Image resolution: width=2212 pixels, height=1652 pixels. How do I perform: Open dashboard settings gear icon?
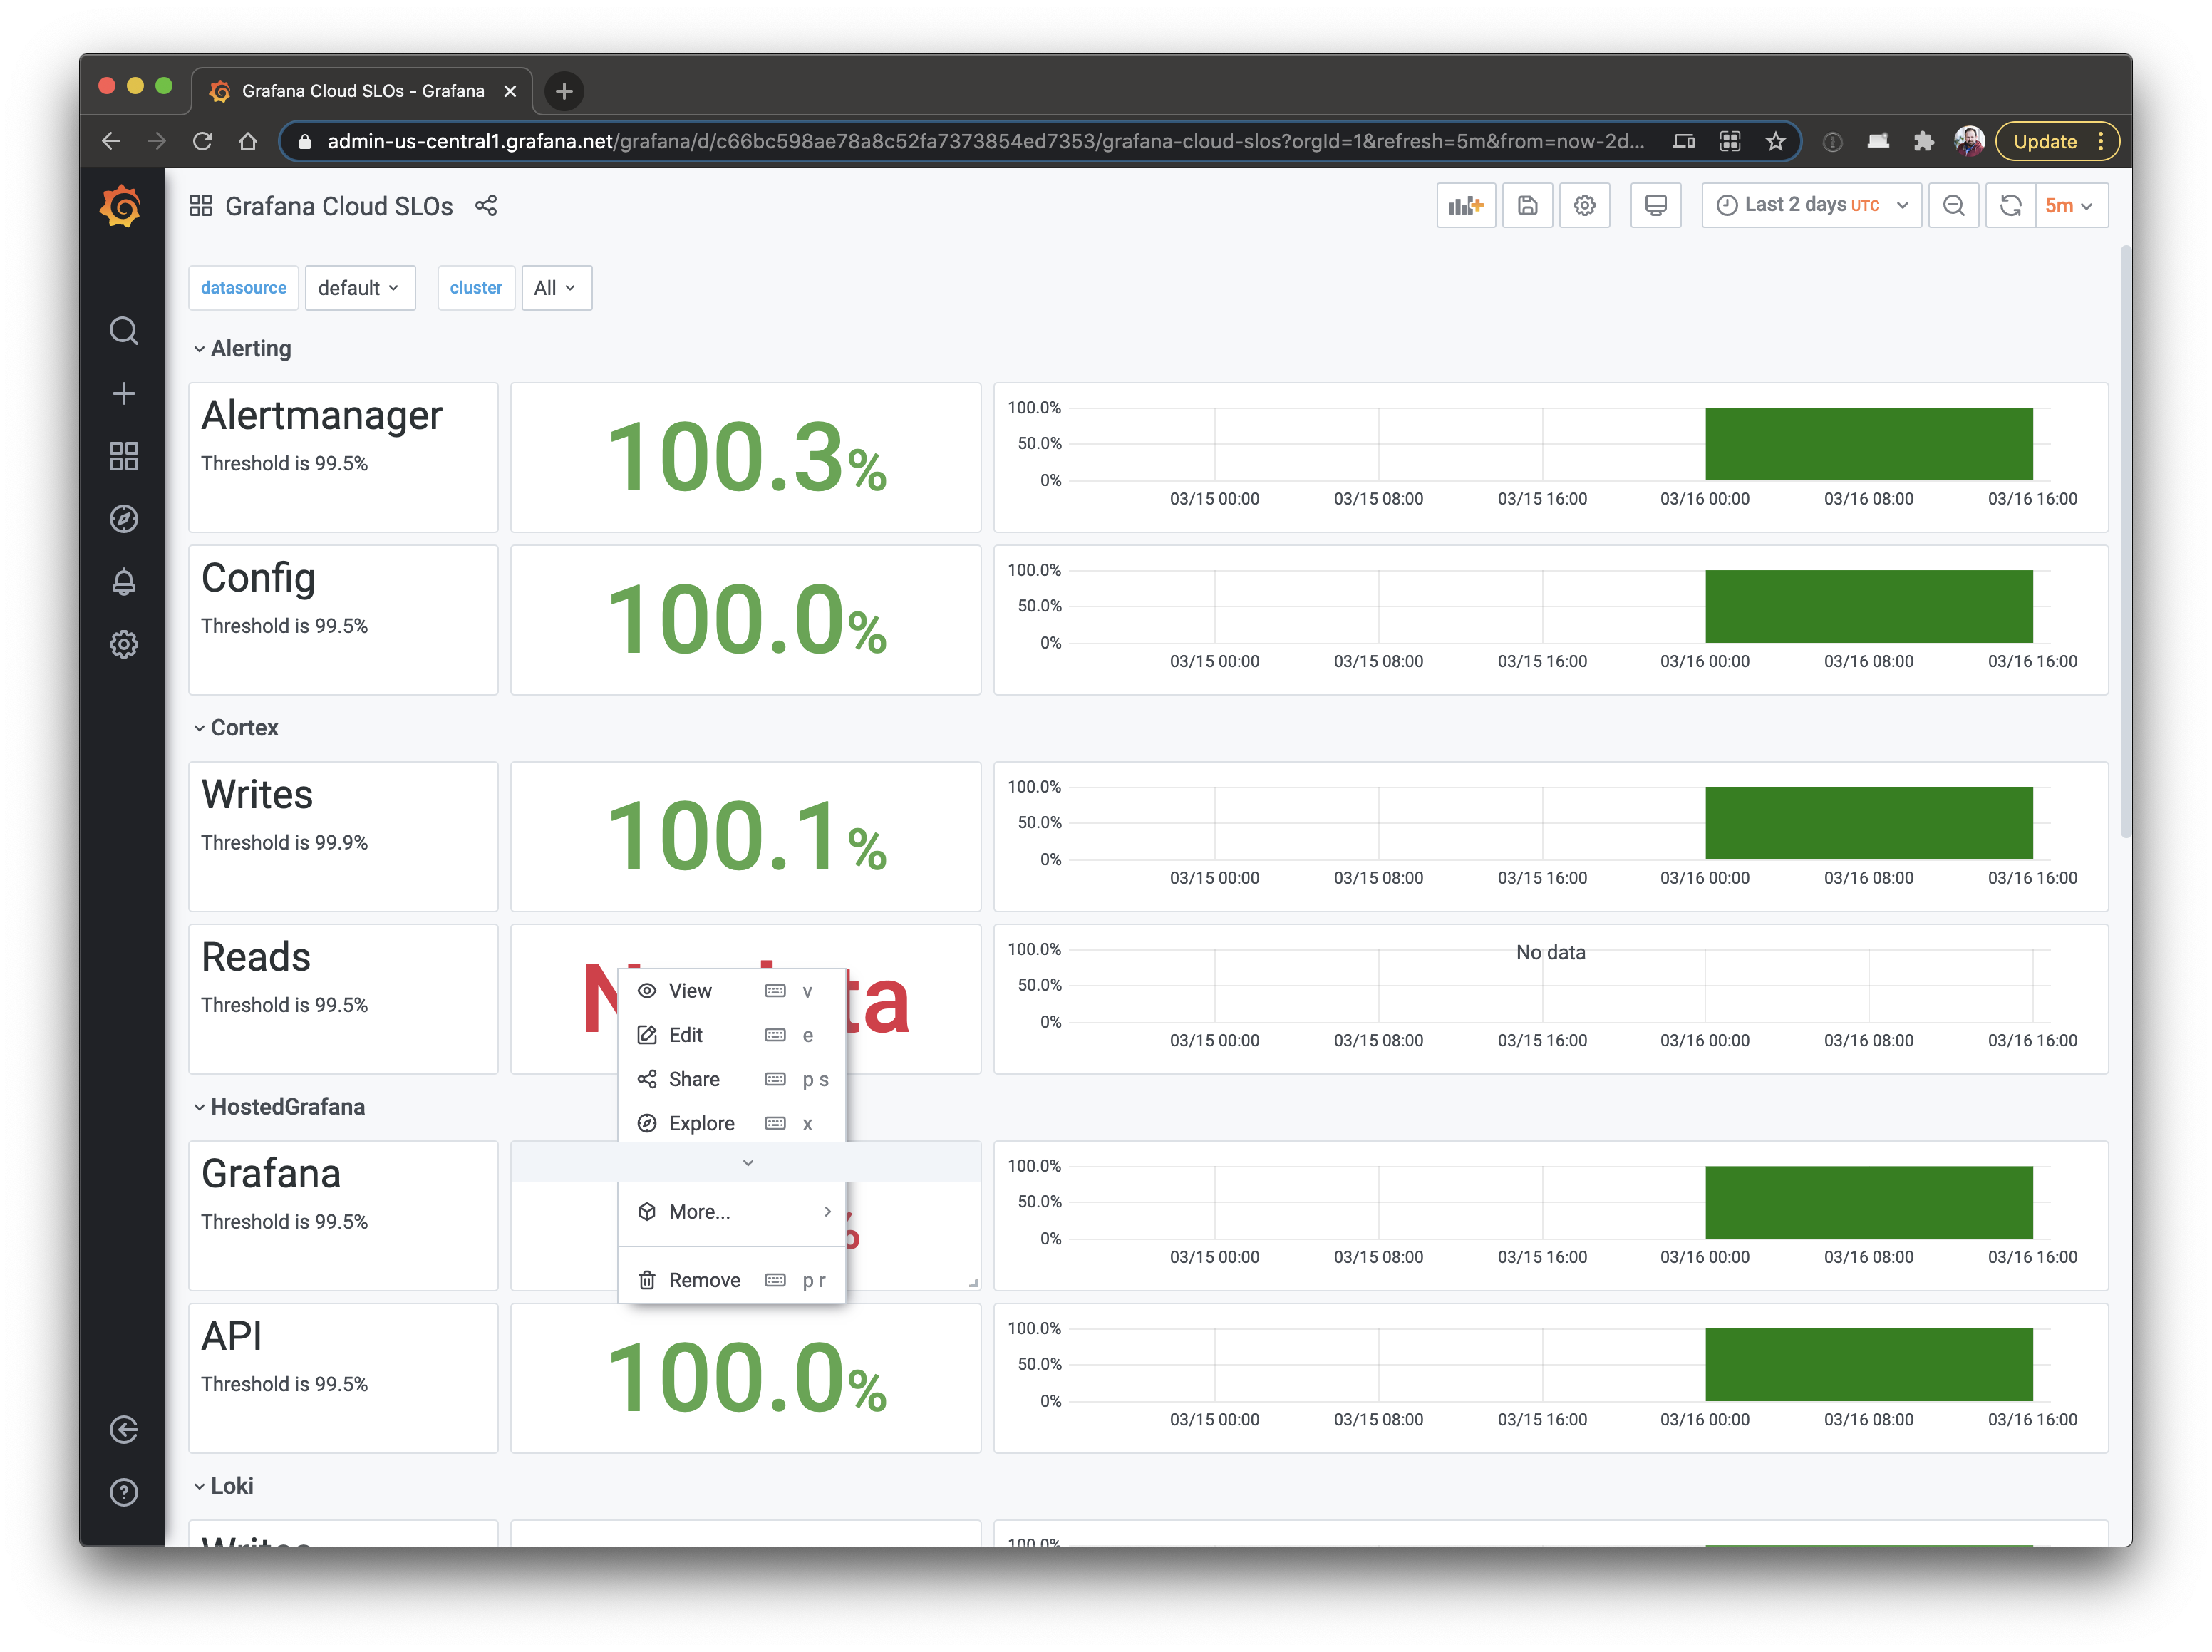tap(1584, 205)
